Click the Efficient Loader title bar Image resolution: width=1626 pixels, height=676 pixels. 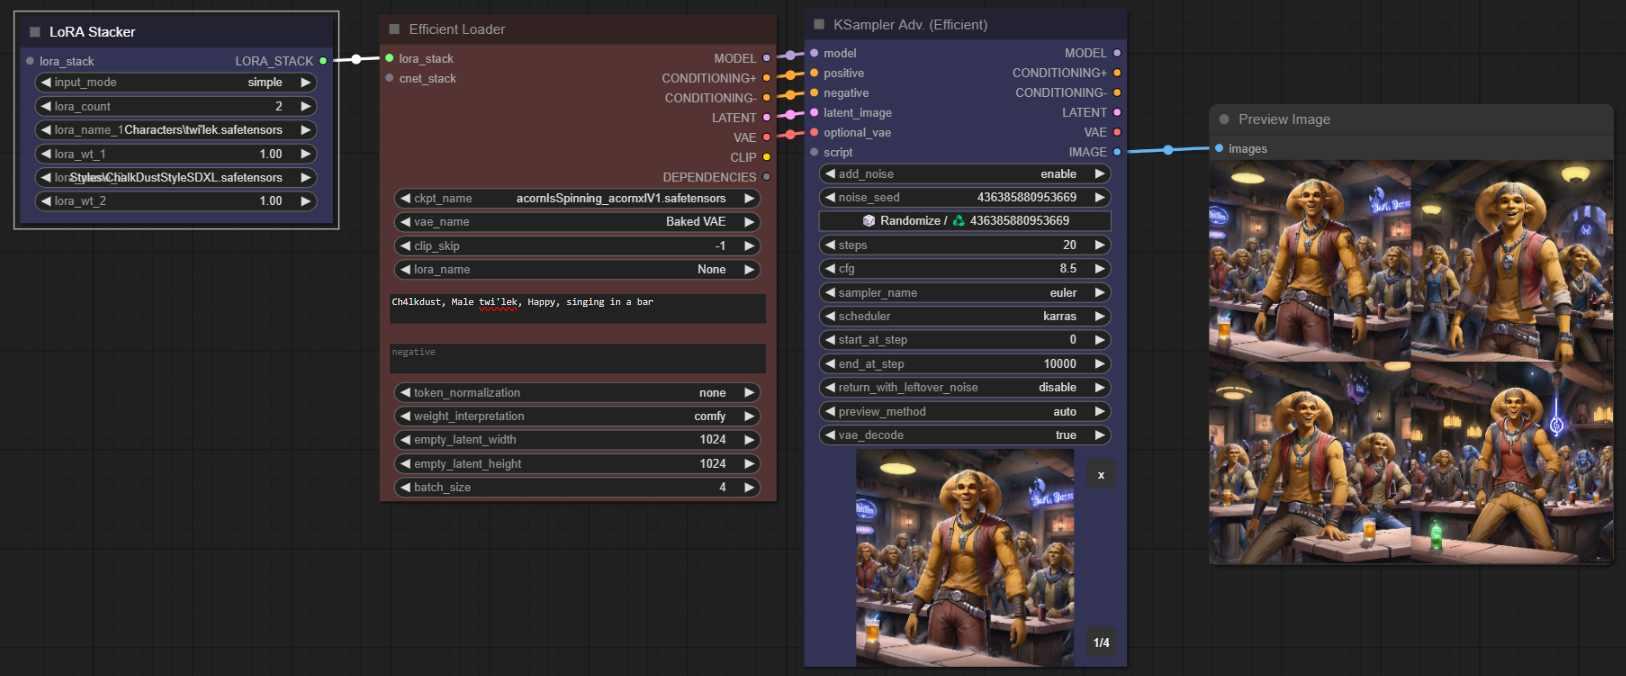(578, 29)
